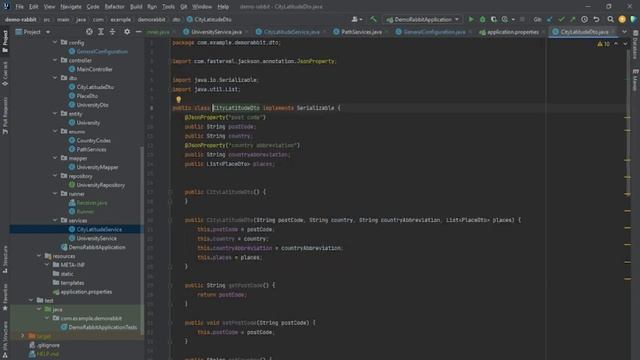Select PlaceDto in project tree
This screenshot has width=640, height=360.
pos(87,96)
